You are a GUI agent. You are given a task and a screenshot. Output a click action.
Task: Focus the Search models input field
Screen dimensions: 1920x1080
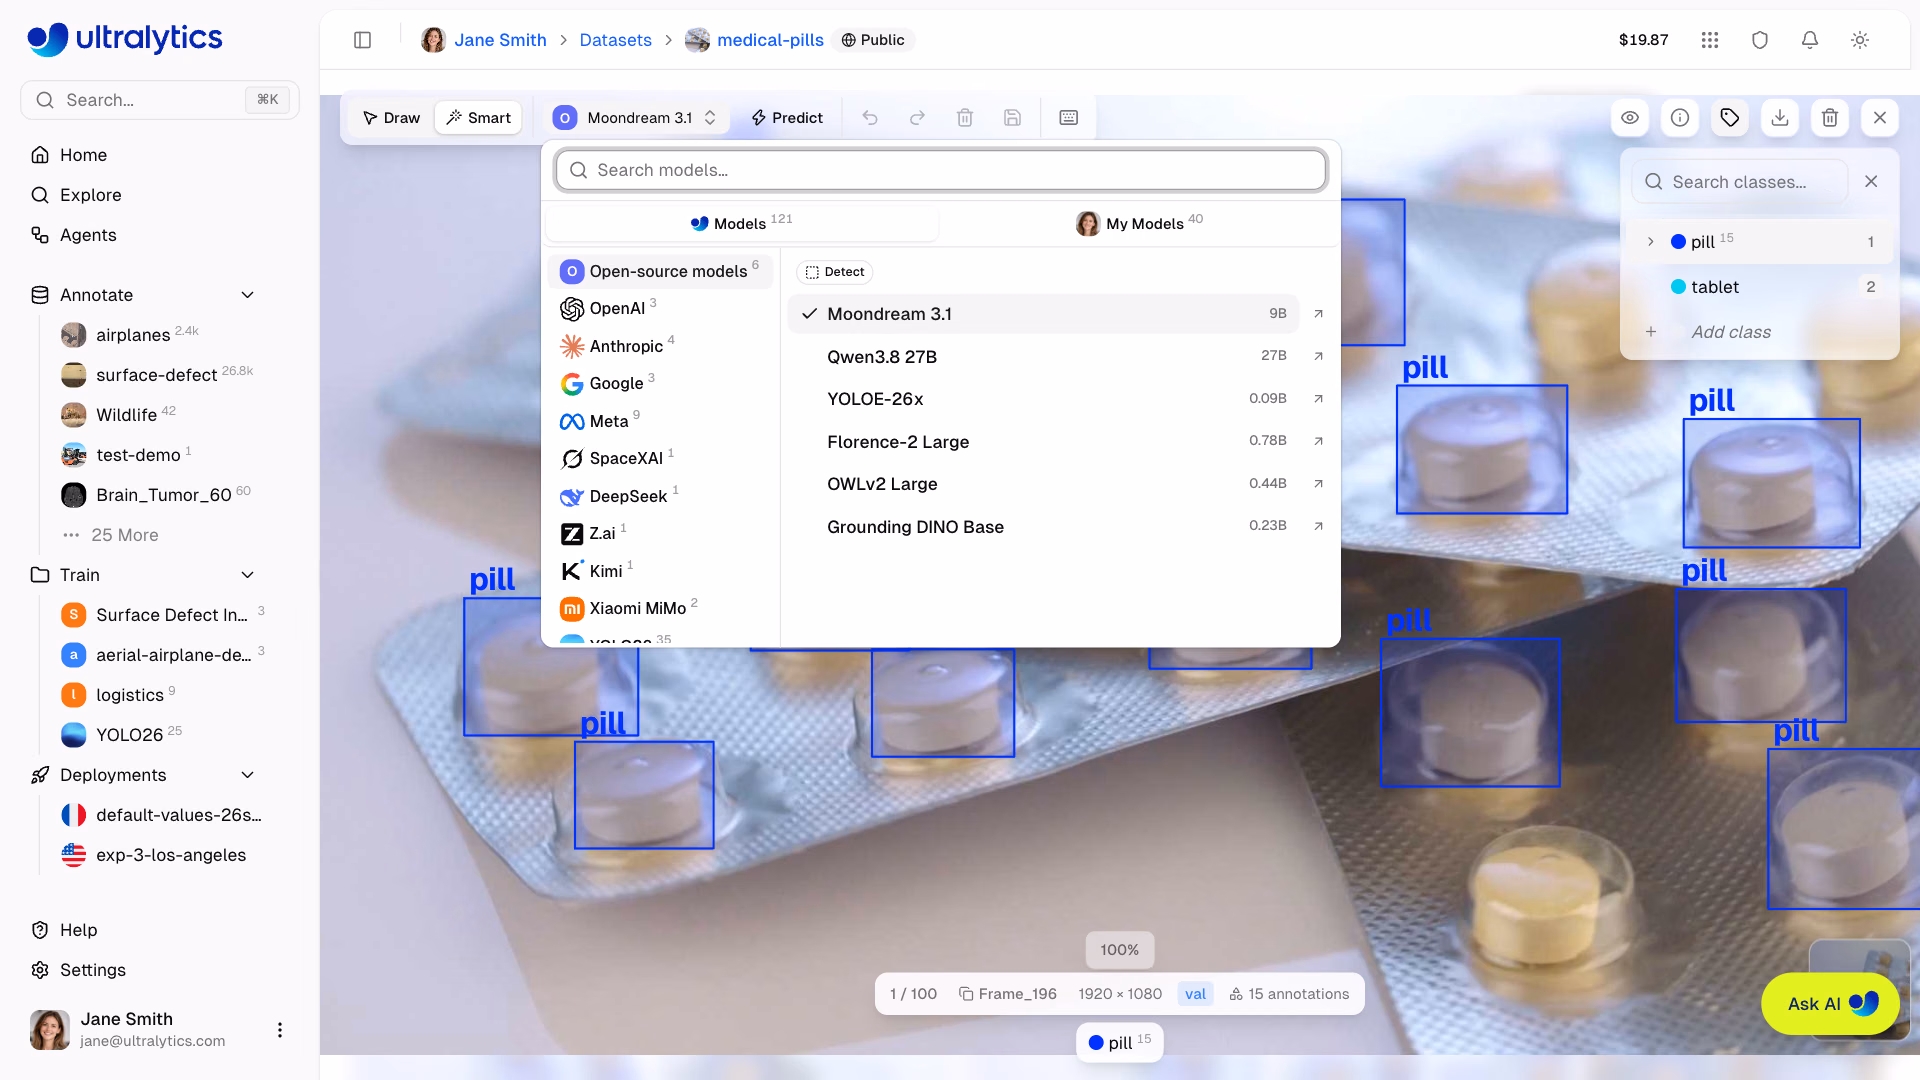pyautogui.click(x=941, y=170)
